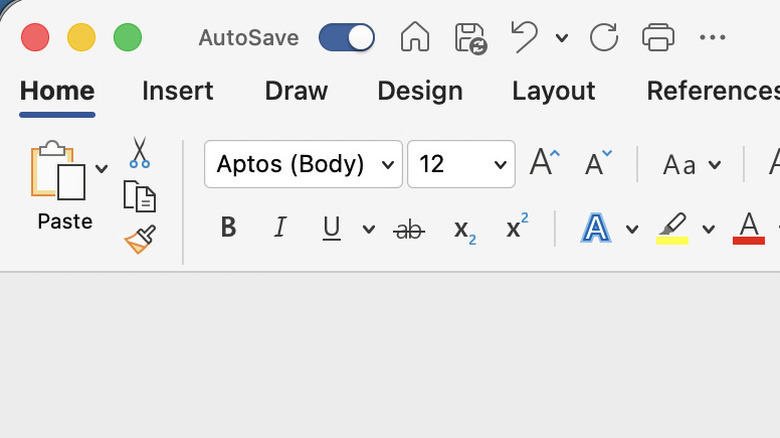This screenshot has width=780, height=438.
Task: Copy selection with the Copy icon
Action: point(139,196)
